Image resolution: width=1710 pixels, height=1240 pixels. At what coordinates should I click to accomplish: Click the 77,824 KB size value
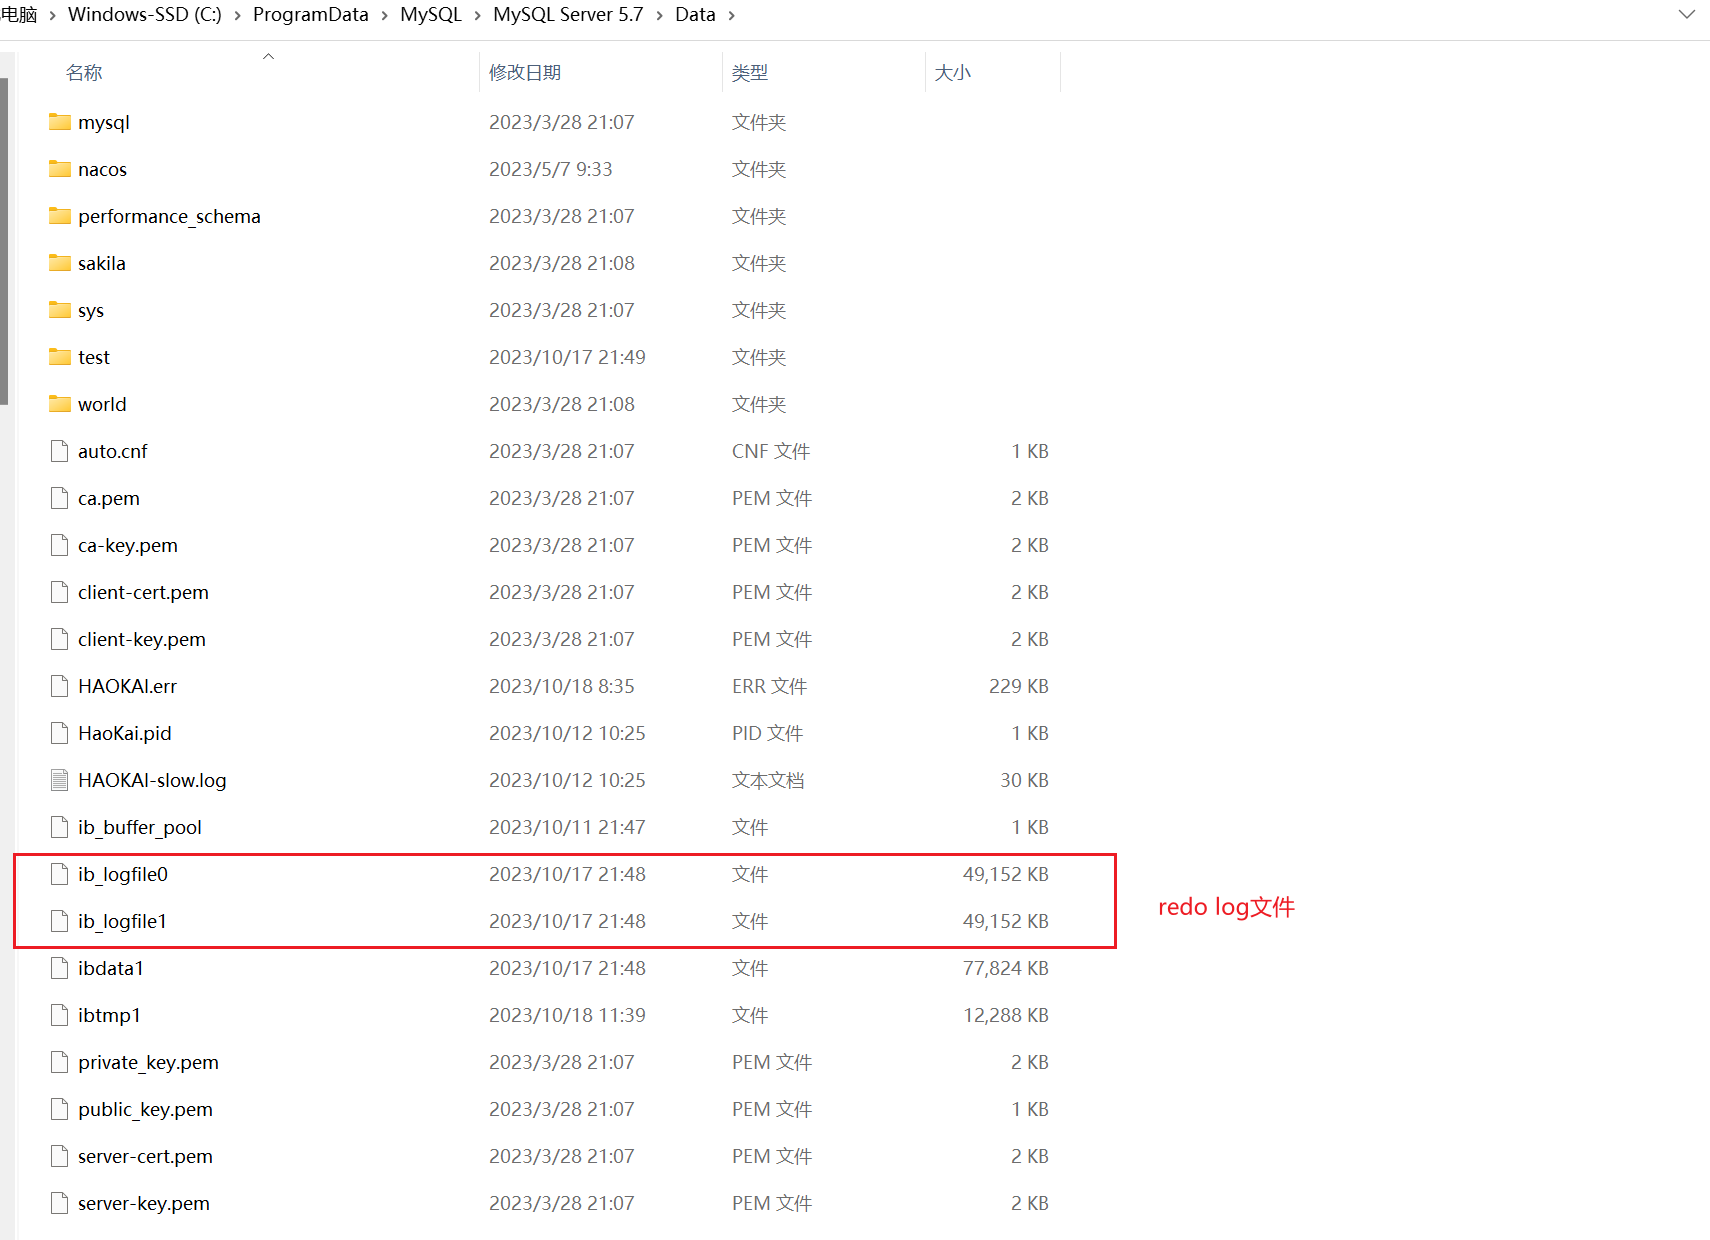point(1006,968)
